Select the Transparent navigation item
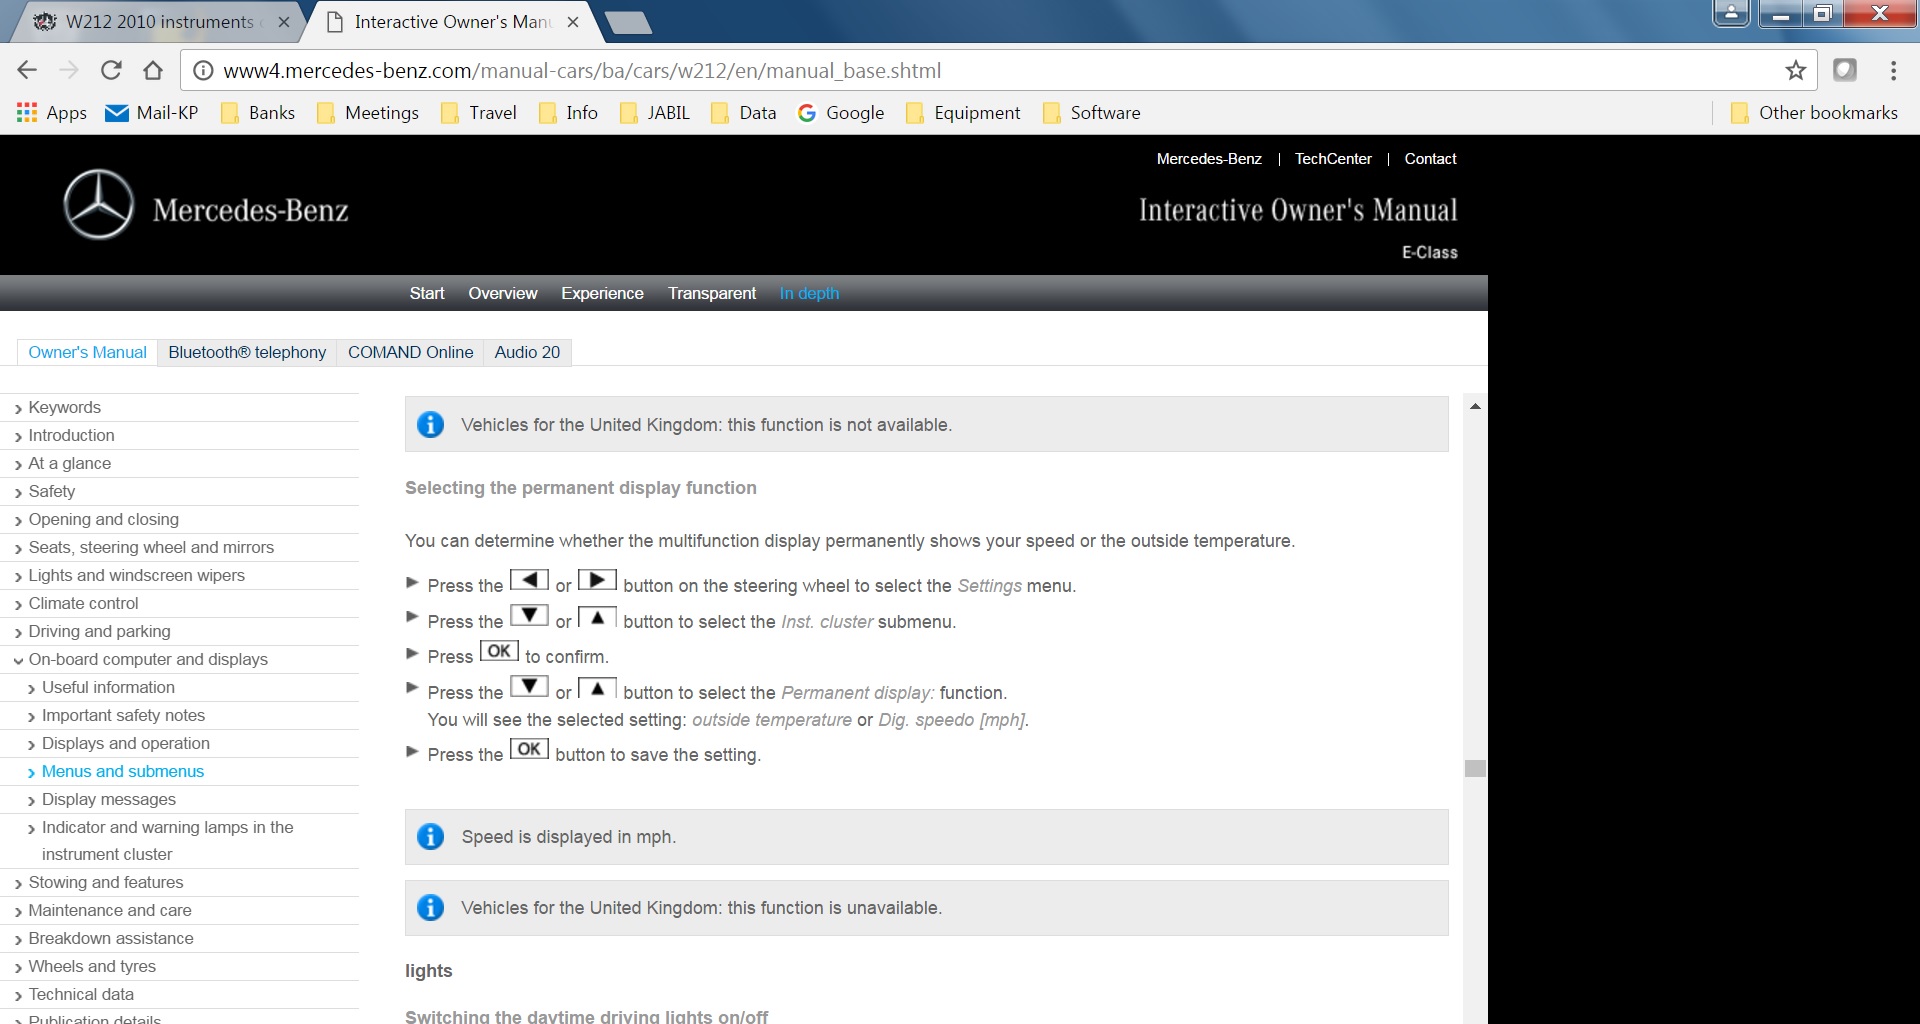Image resolution: width=1920 pixels, height=1024 pixels. pos(712,293)
